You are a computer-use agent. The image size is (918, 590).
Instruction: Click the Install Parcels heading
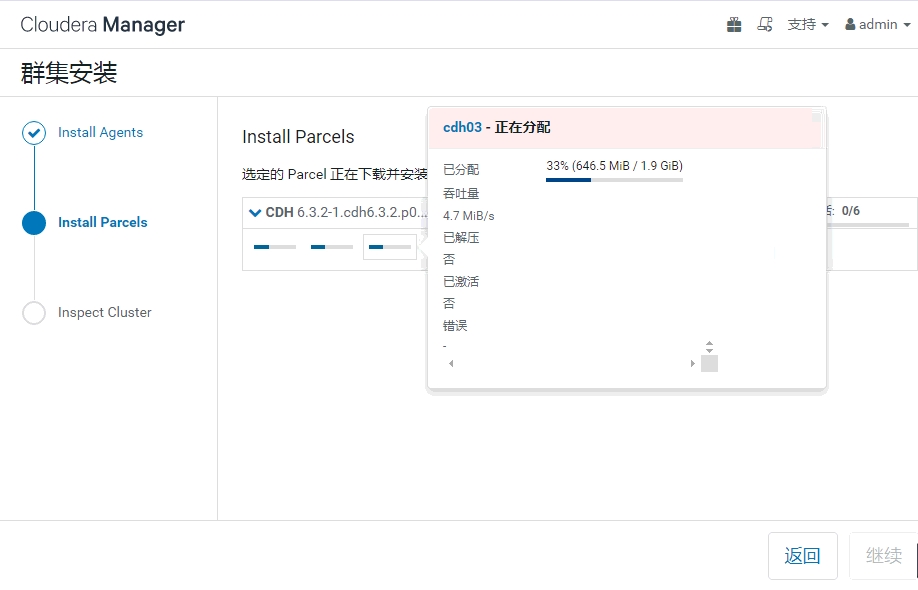pos(298,136)
